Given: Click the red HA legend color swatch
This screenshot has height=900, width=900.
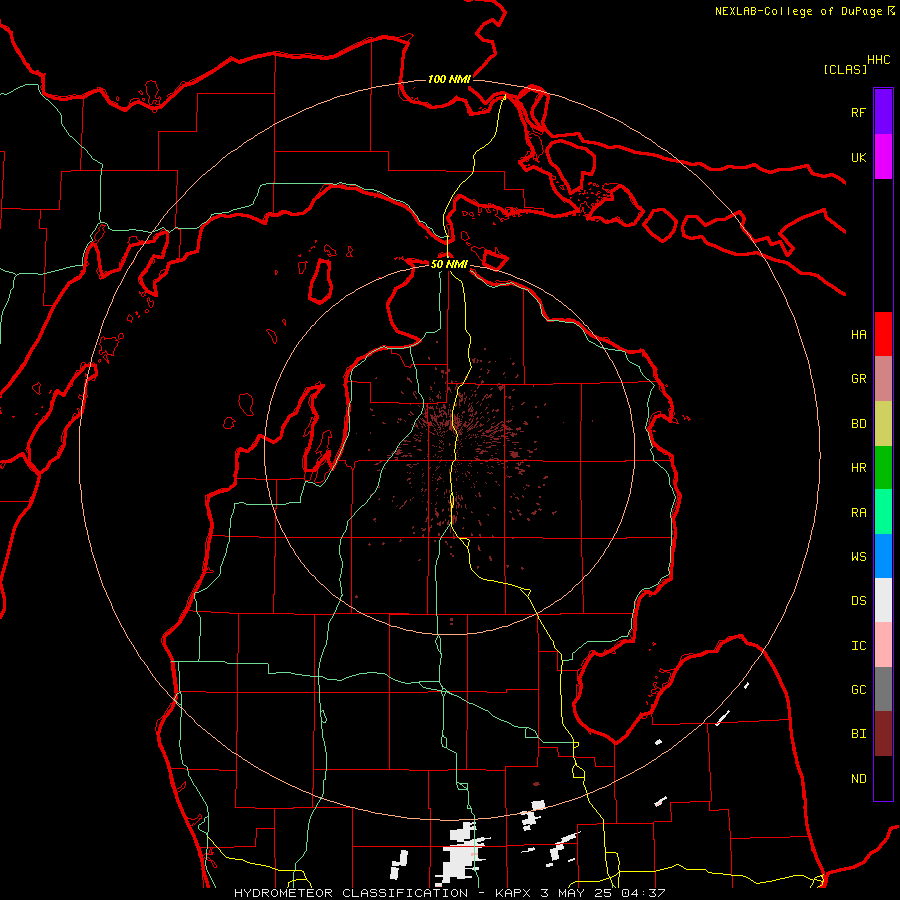Looking at the screenshot, I should (883, 334).
